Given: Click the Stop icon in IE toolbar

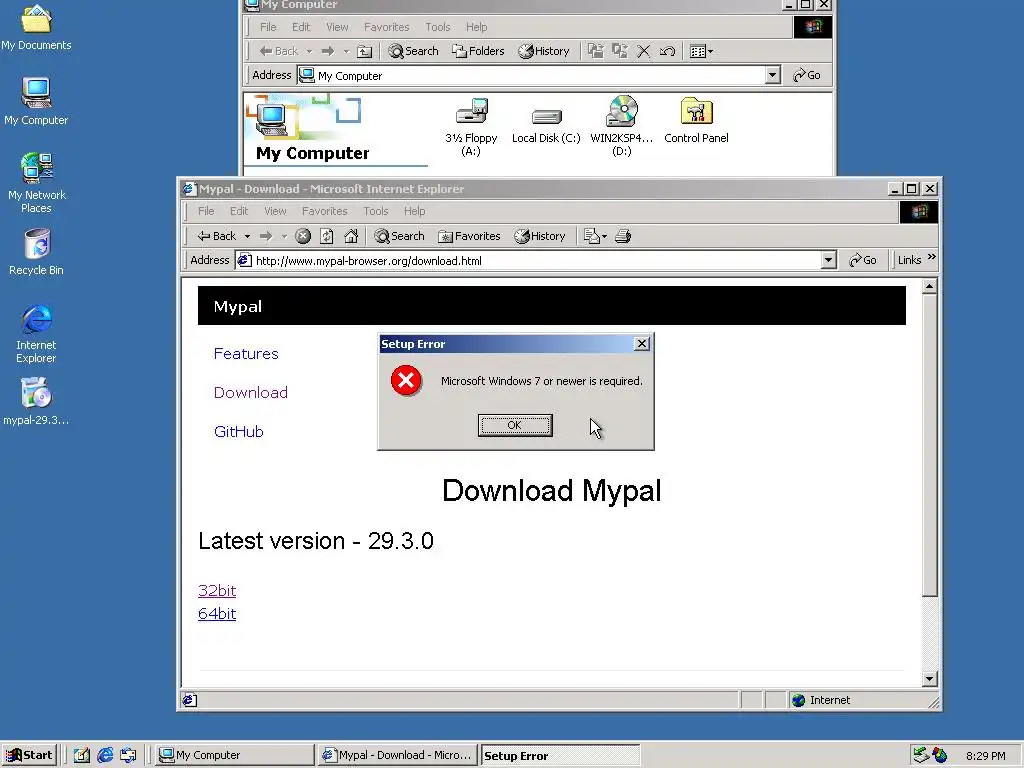Looking at the screenshot, I should coord(302,236).
